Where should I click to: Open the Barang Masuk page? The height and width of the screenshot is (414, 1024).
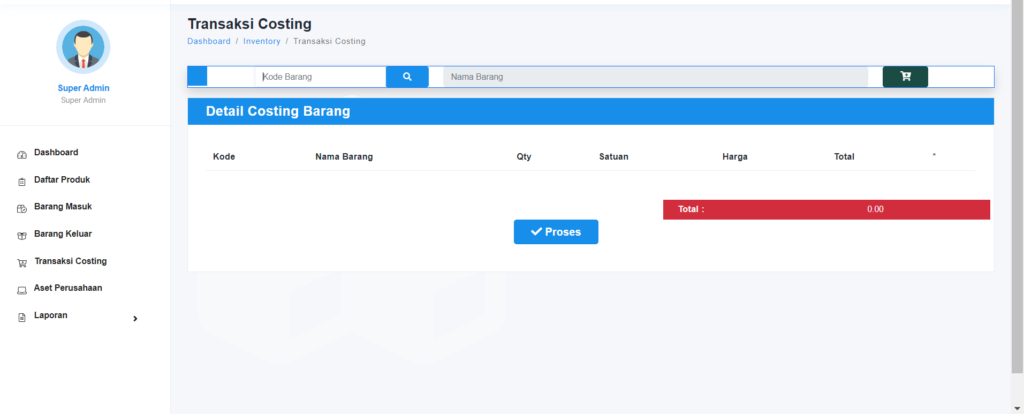pyautogui.click(x=63, y=206)
